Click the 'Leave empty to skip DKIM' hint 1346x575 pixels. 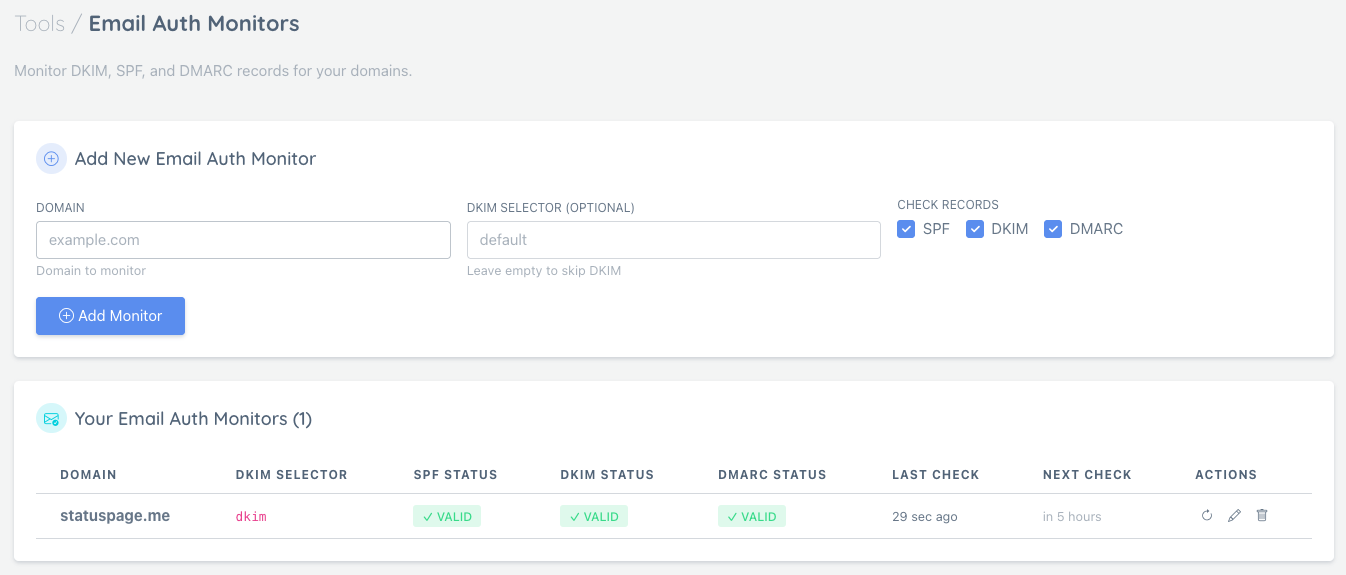pos(544,271)
